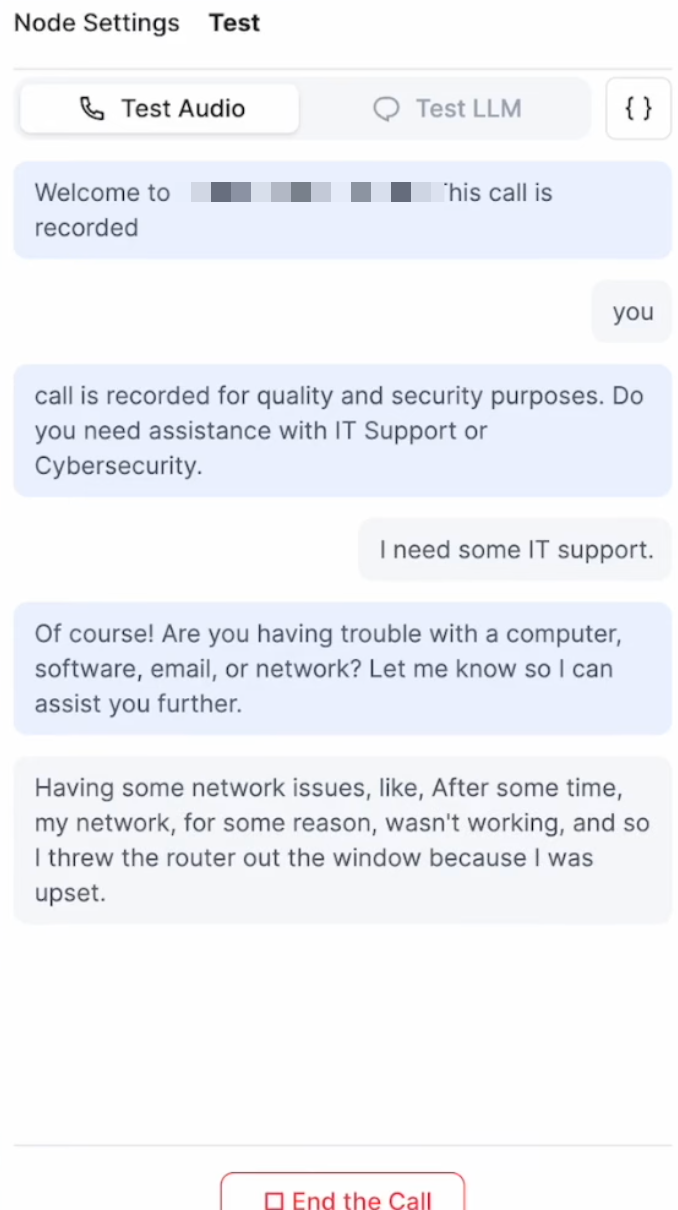Image resolution: width=678 pixels, height=1210 pixels.
Task: Switch to the Test Audio tab
Action: click(x=160, y=108)
